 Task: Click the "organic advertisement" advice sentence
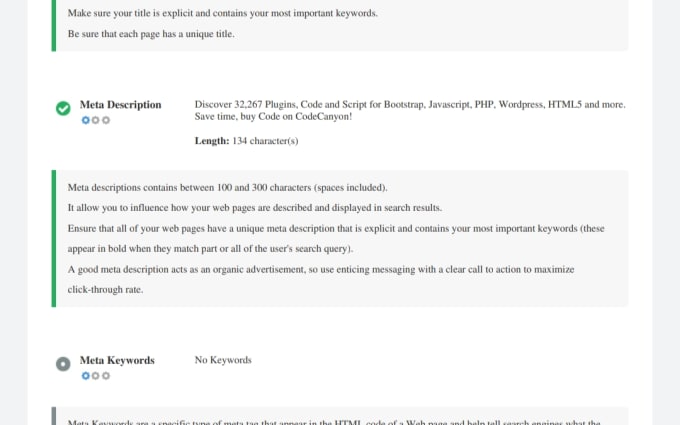[320, 270]
